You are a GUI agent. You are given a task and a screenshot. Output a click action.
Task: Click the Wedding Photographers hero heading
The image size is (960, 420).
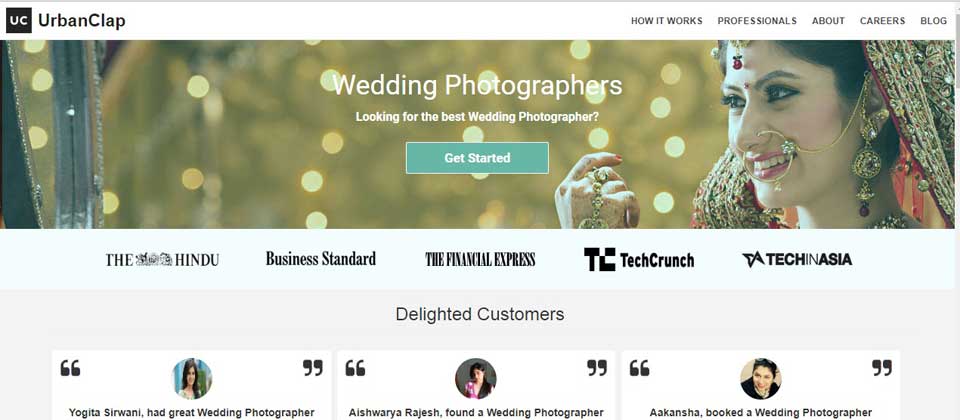coord(478,86)
